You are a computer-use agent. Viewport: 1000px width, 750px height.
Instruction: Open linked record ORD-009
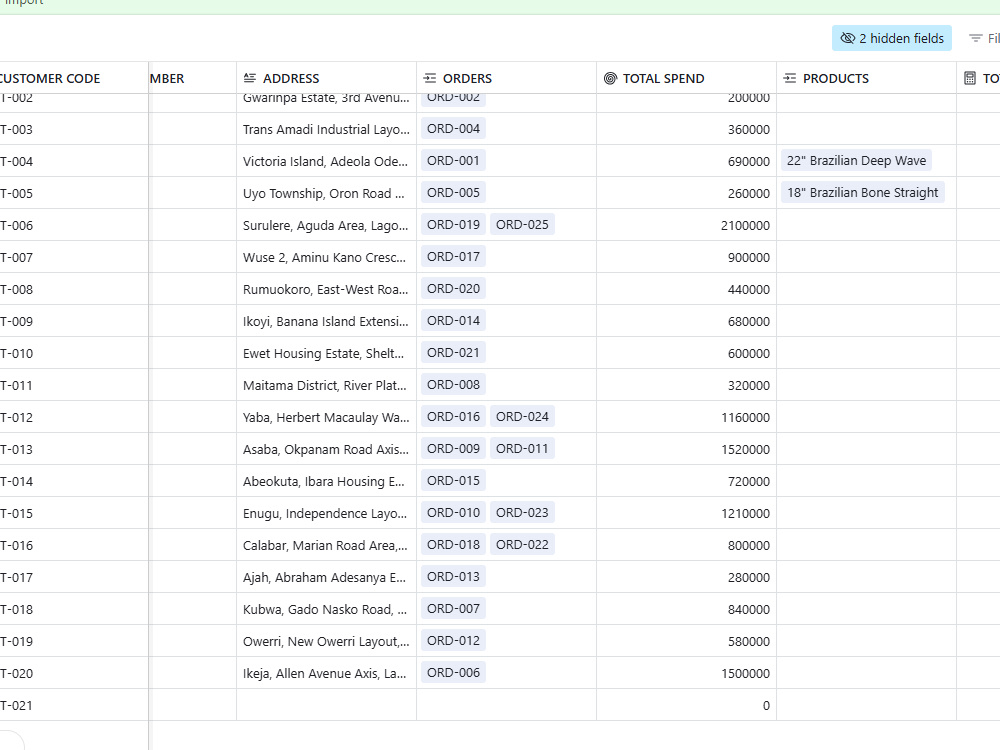tap(453, 448)
